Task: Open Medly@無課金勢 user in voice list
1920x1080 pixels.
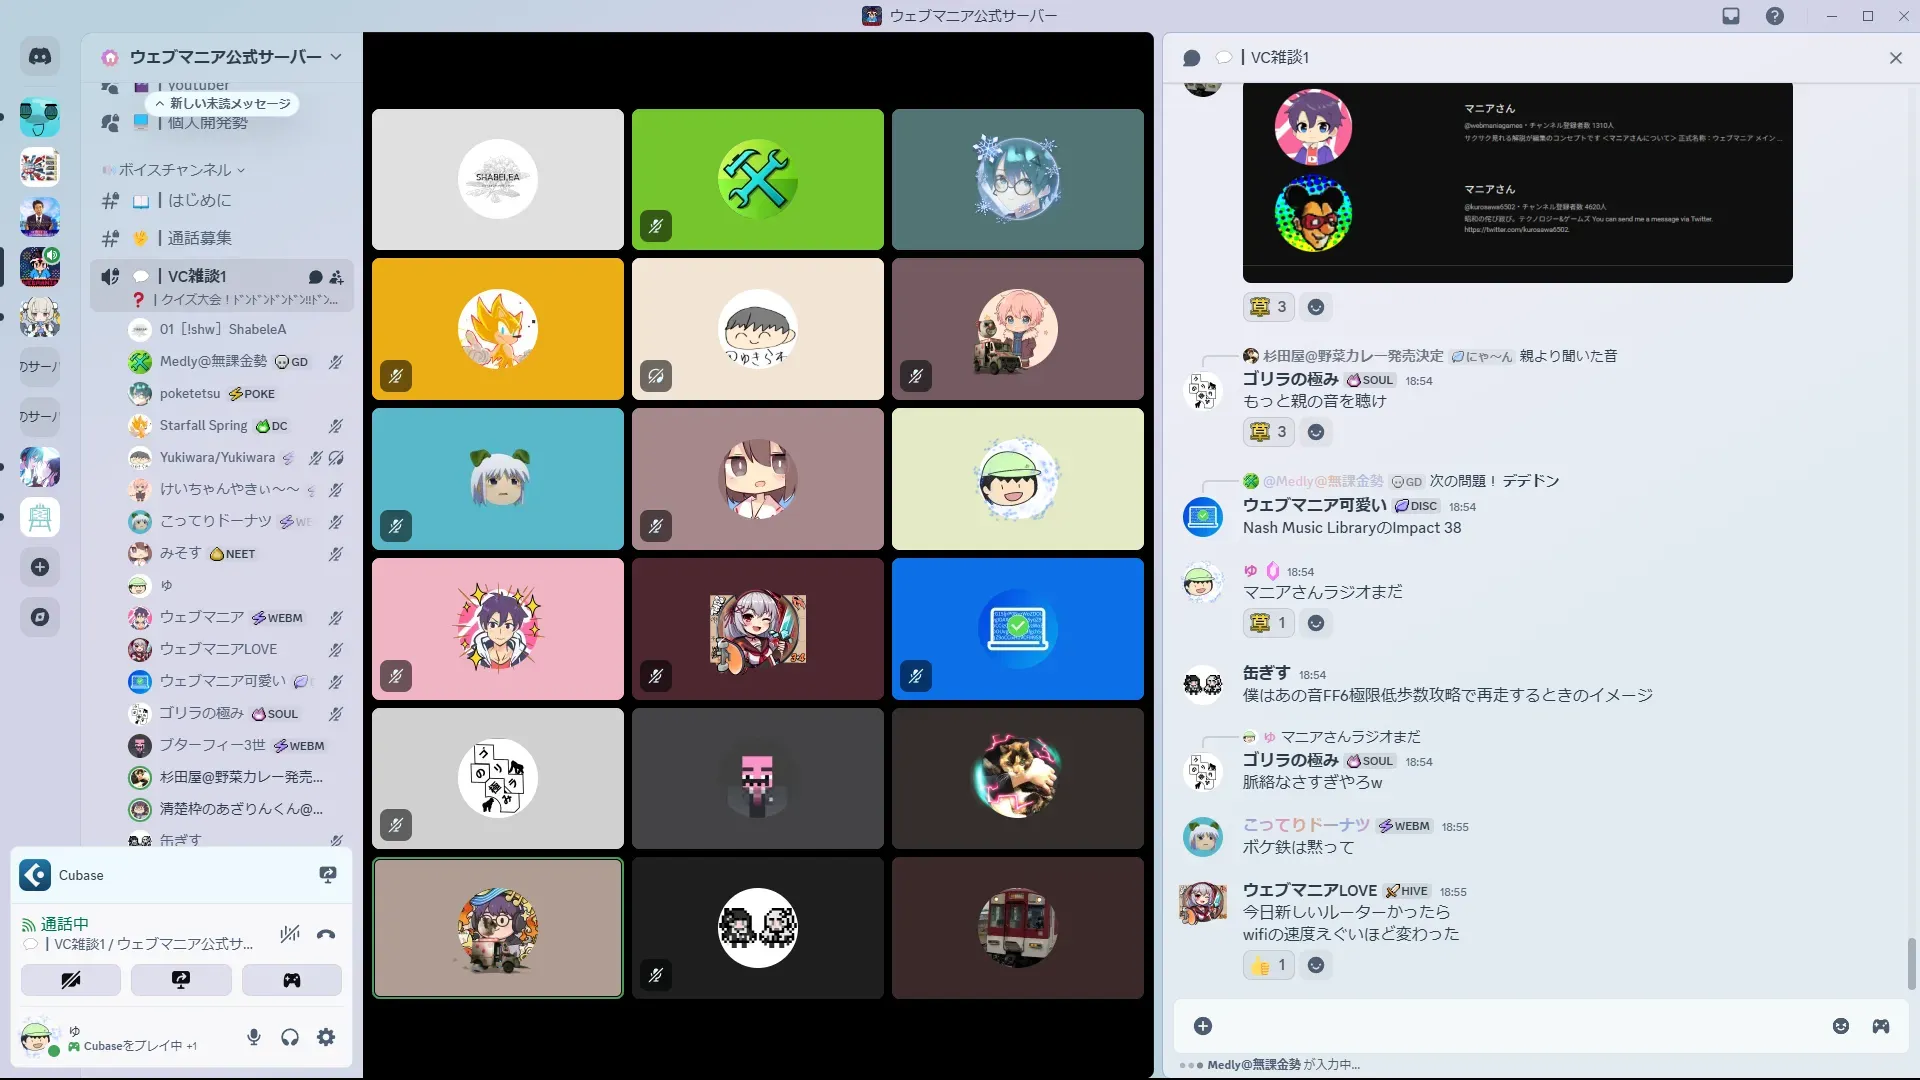Action: [213, 361]
